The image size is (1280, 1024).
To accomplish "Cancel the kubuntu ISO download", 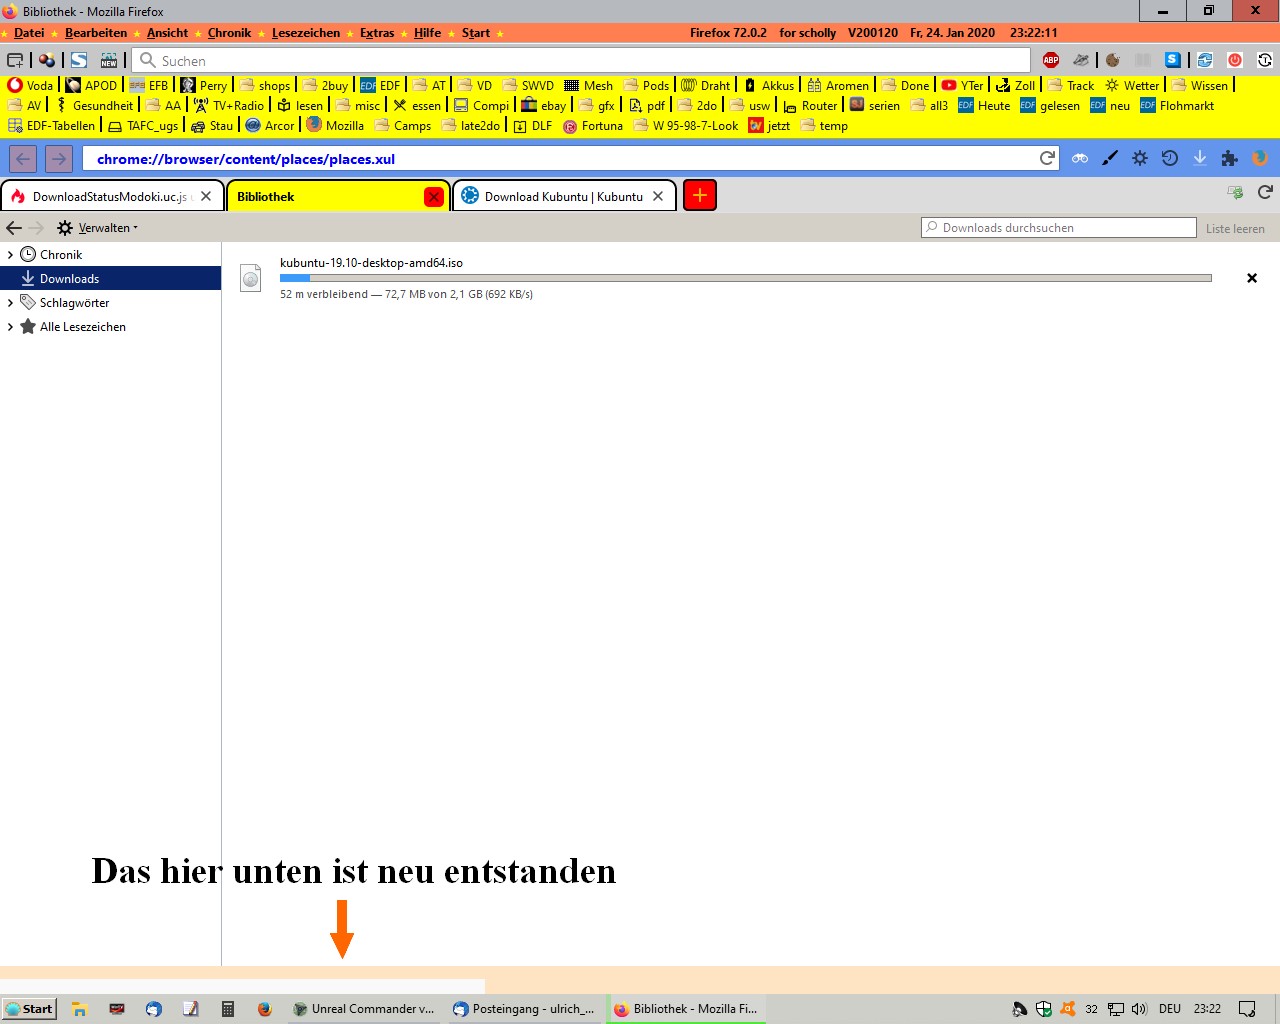I will click(1252, 278).
